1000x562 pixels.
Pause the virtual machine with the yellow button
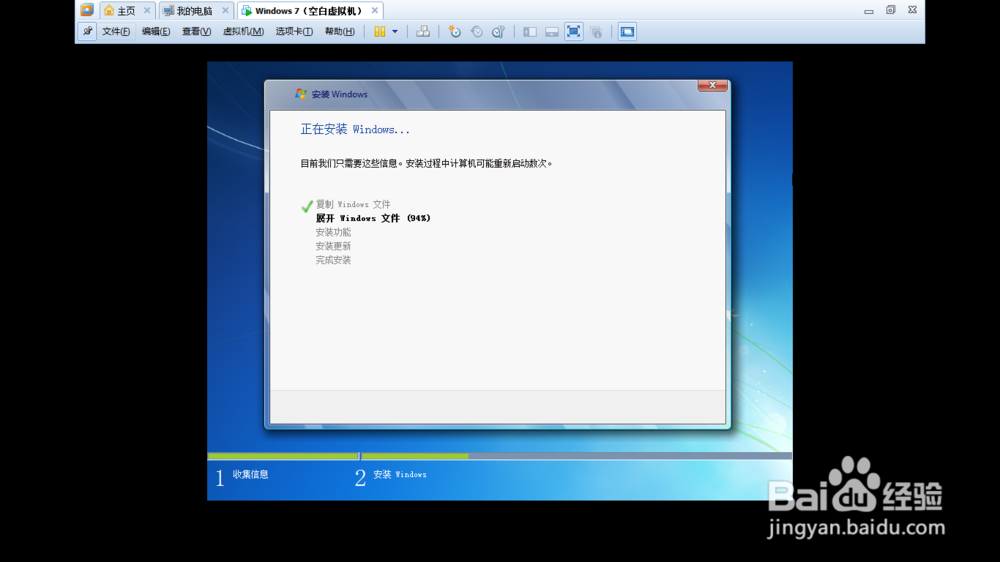[379, 31]
